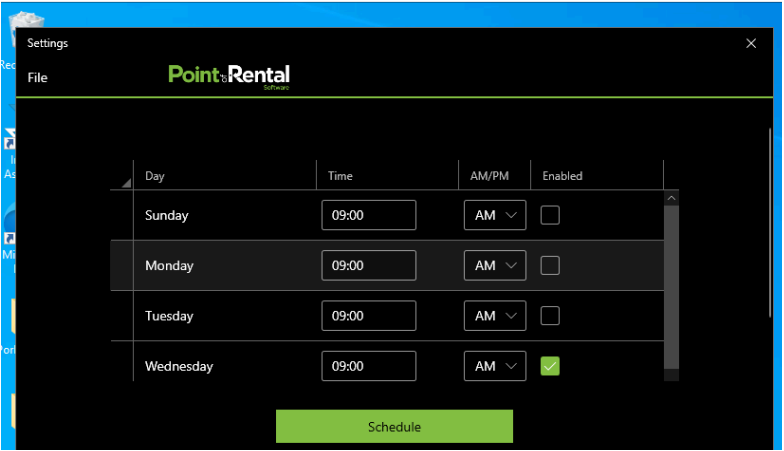Open the File menu

point(38,78)
